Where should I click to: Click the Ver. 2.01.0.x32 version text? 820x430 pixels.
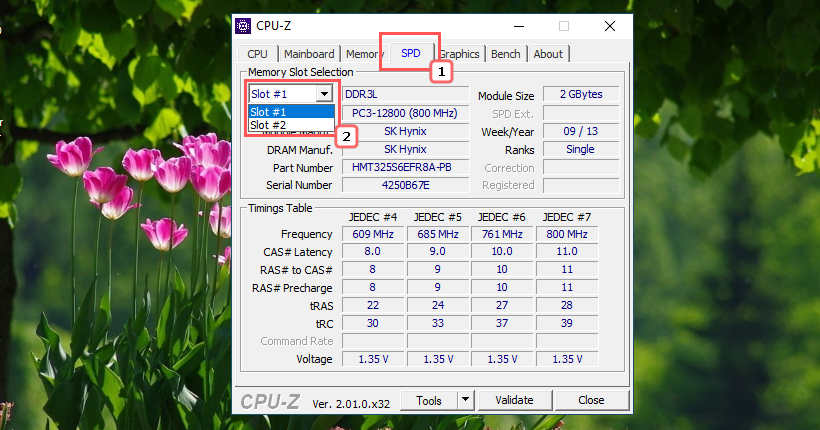click(x=351, y=404)
